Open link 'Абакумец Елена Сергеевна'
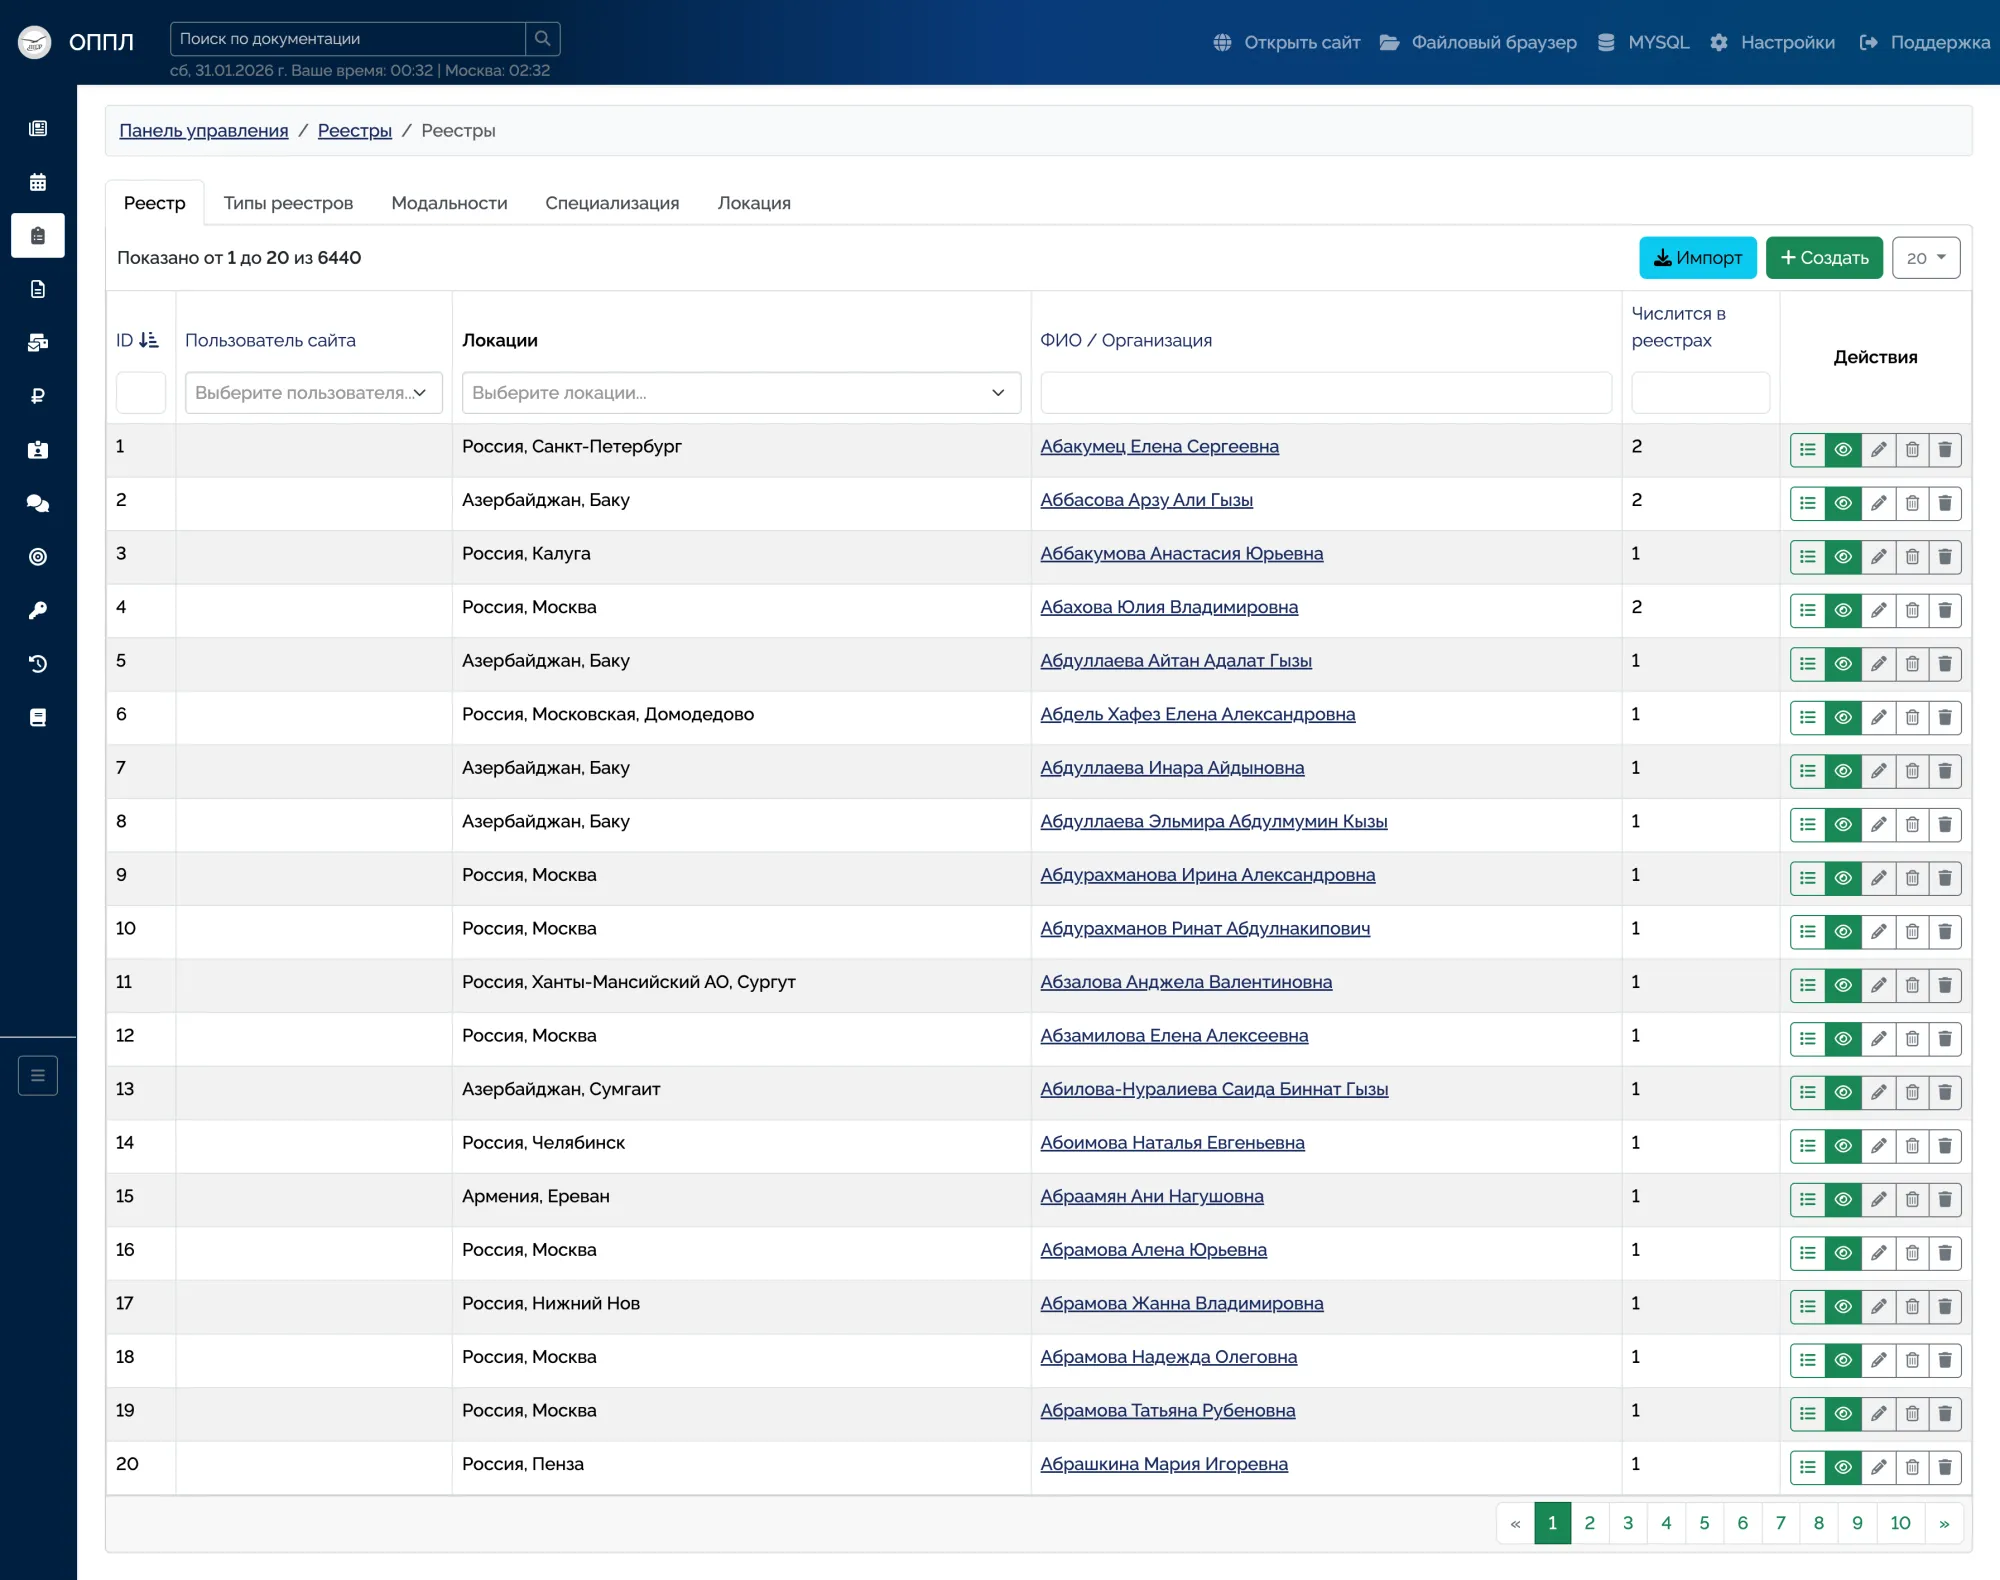2000x1580 pixels. [1159, 447]
